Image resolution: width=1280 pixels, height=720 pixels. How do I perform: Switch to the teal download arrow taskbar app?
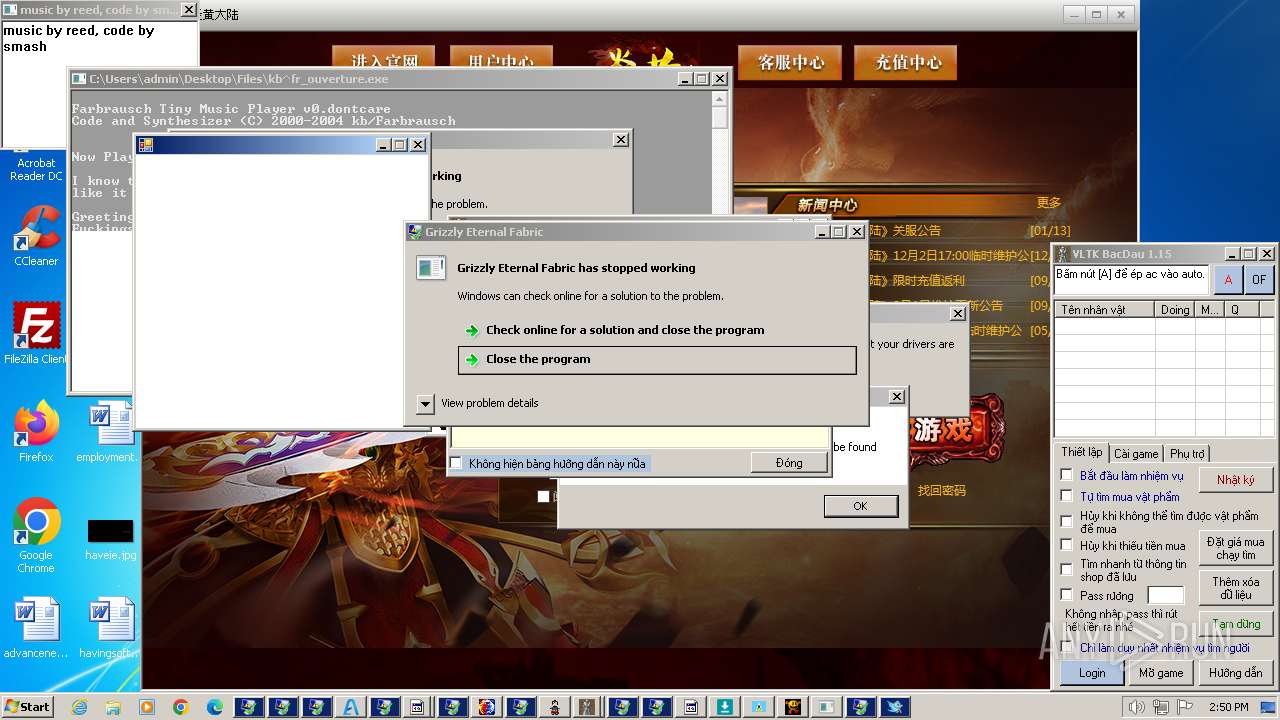tap(725, 707)
